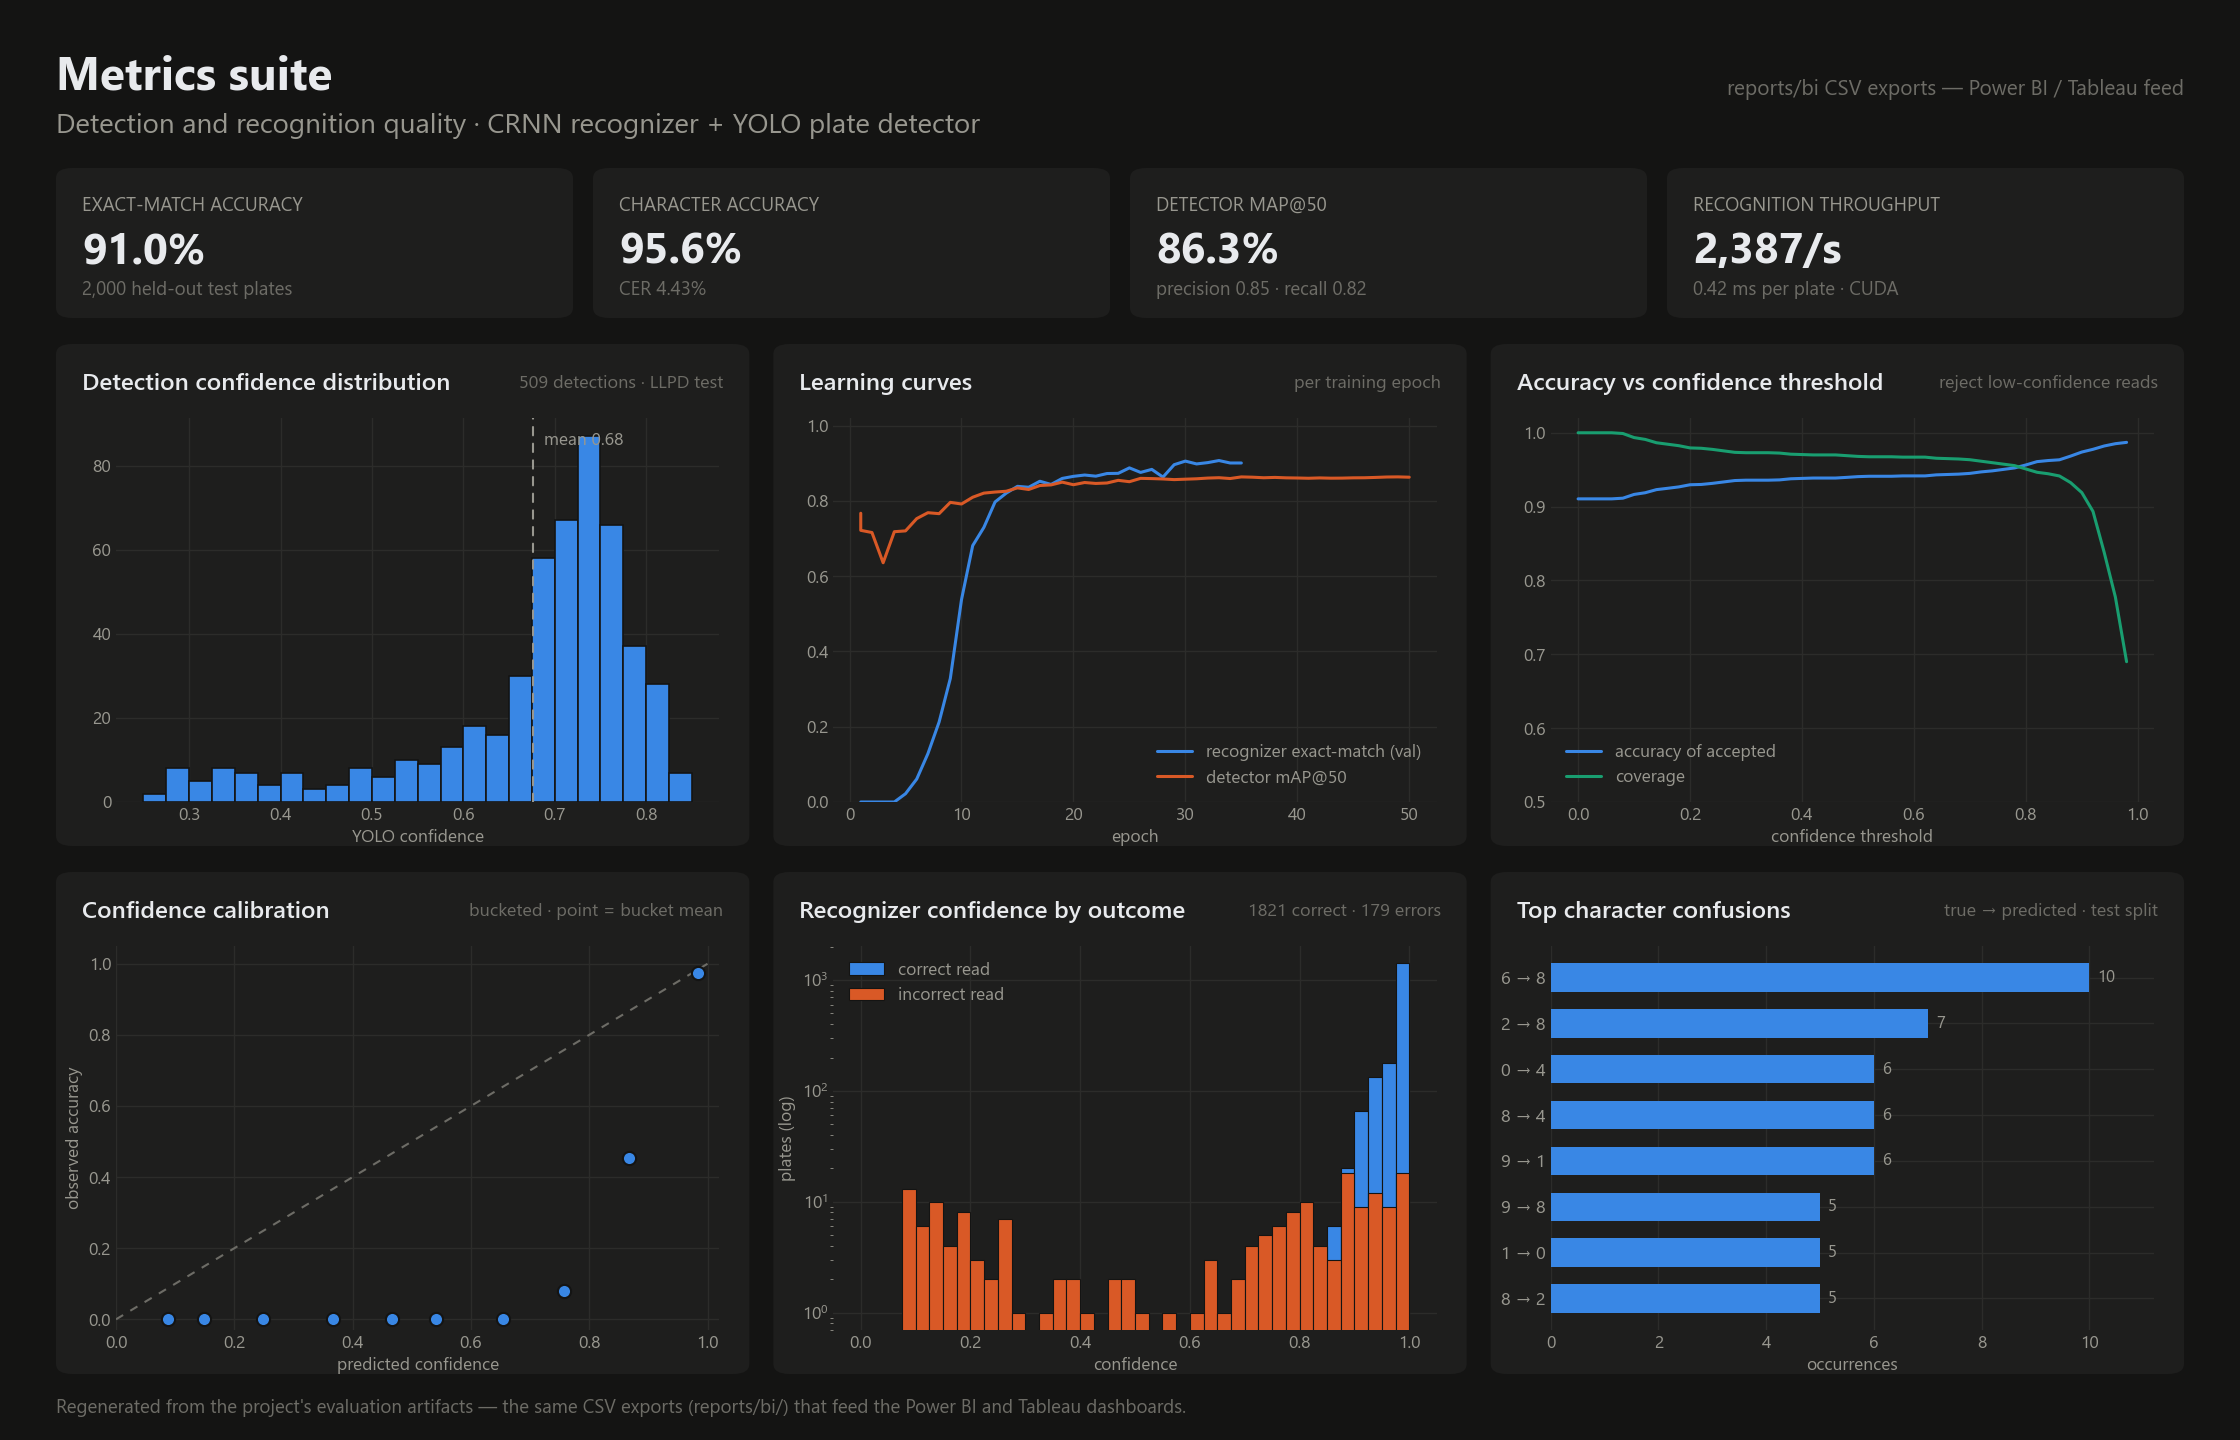The width and height of the screenshot is (2240, 1440).
Task: Click the Metrics suite heading
Action: click(x=194, y=75)
